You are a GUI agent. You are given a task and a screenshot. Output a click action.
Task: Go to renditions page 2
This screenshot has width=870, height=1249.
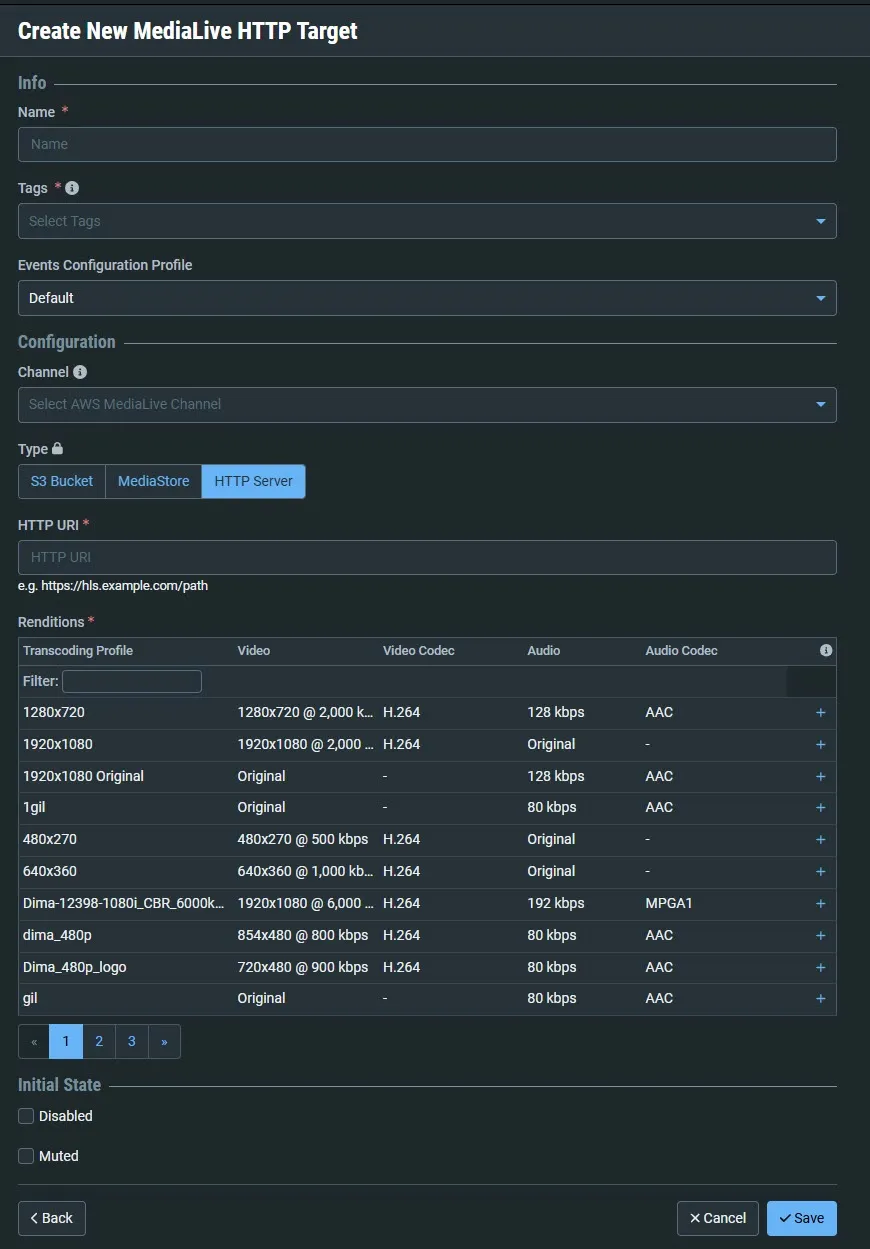pyautogui.click(x=99, y=1042)
